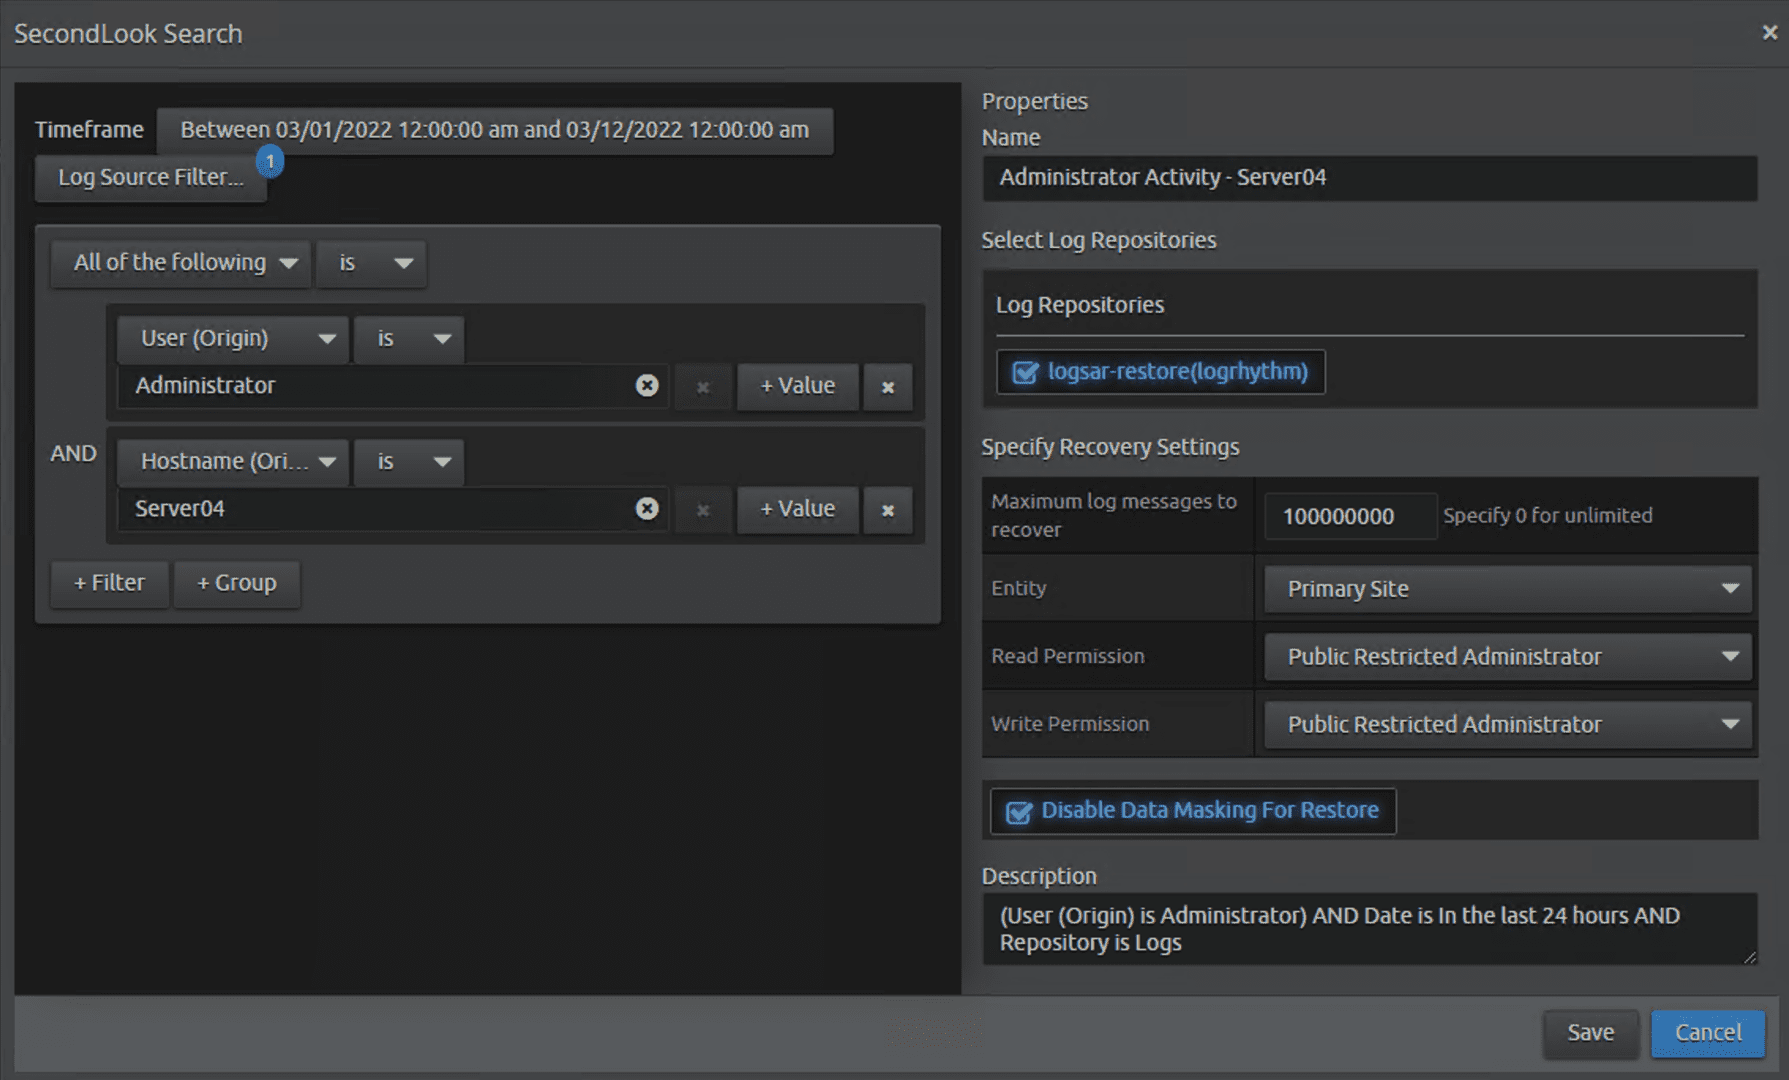Screen dimensions: 1789x1080
Task: Remove the Hostname (Origin) filter row
Action: (x=887, y=510)
